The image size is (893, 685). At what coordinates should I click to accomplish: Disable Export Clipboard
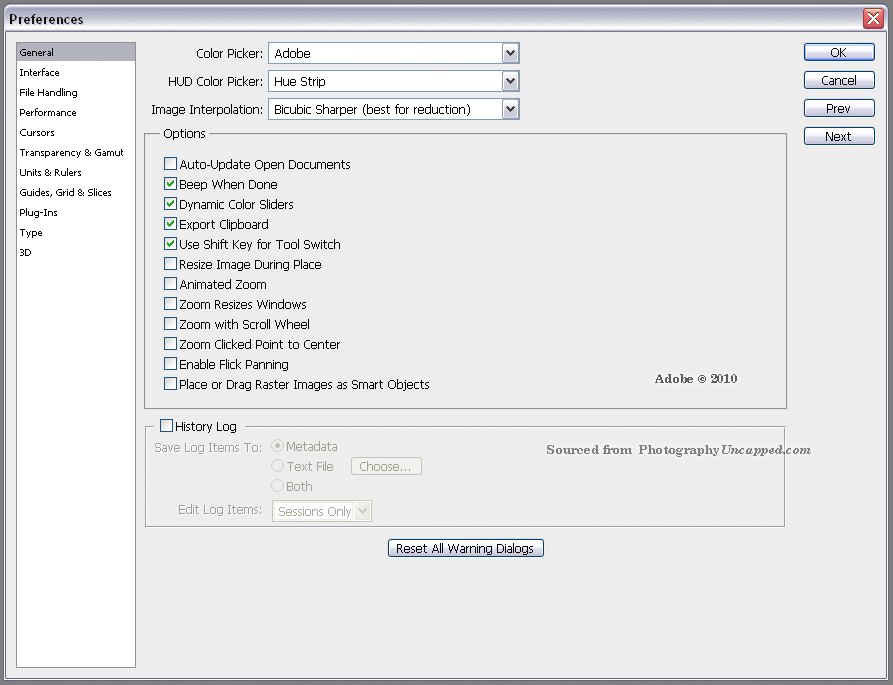[x=170, y=224]
